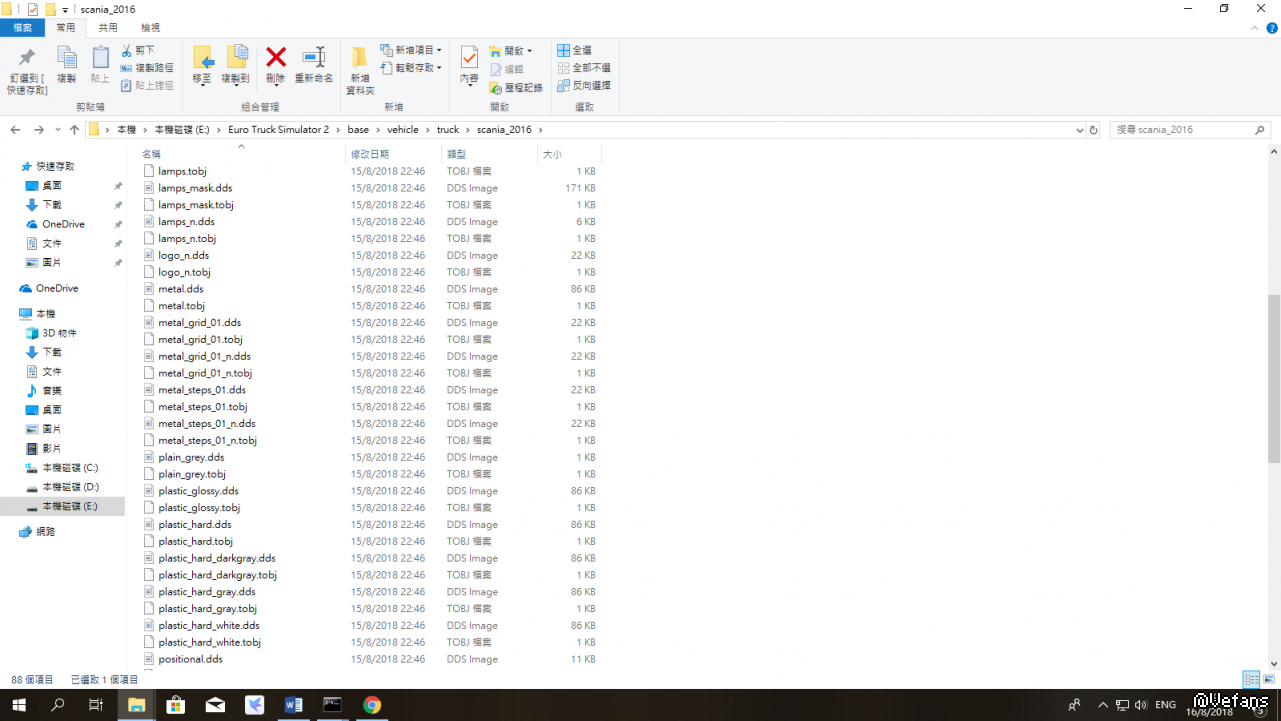Image resolution: width=1281 pixels, height=721 pixels.
Task: Open Google Chrome from the taskbar
Action: pyautogui.click(x=372, y=705)
